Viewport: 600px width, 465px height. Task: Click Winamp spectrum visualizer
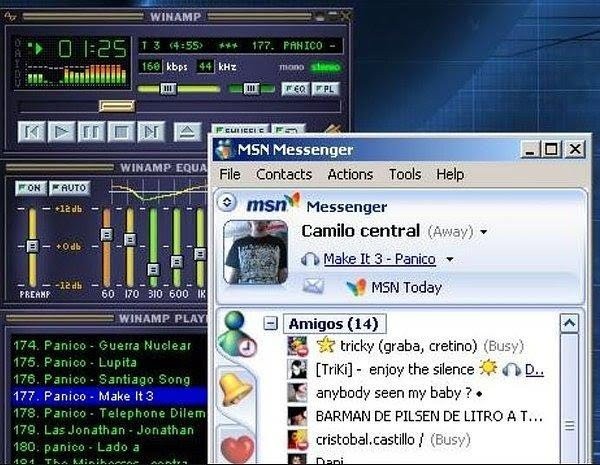76,75
